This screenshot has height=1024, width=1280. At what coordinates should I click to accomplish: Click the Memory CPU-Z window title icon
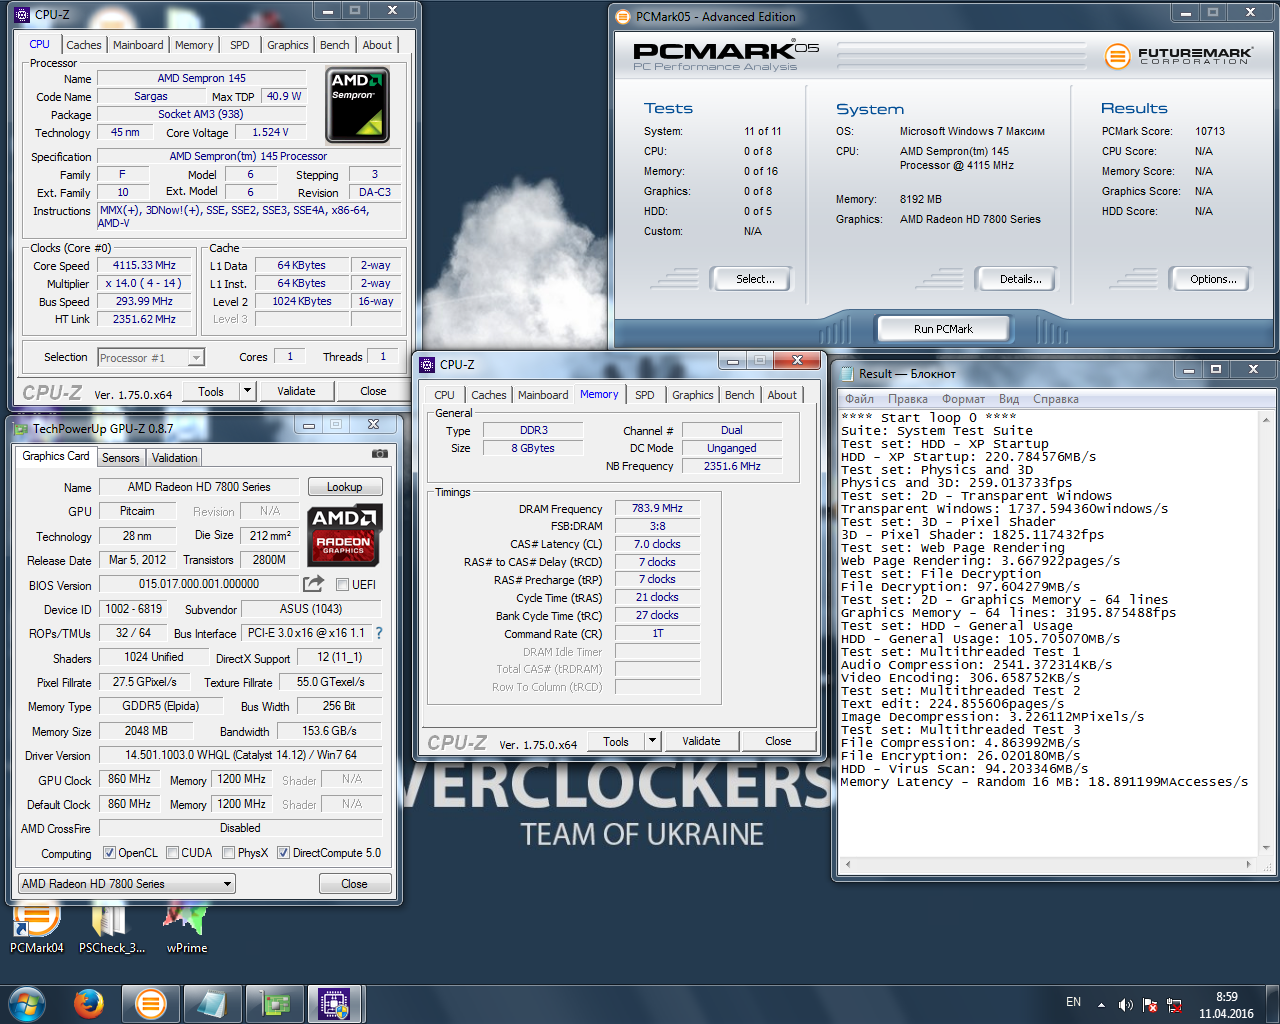(x=427, y=364)
